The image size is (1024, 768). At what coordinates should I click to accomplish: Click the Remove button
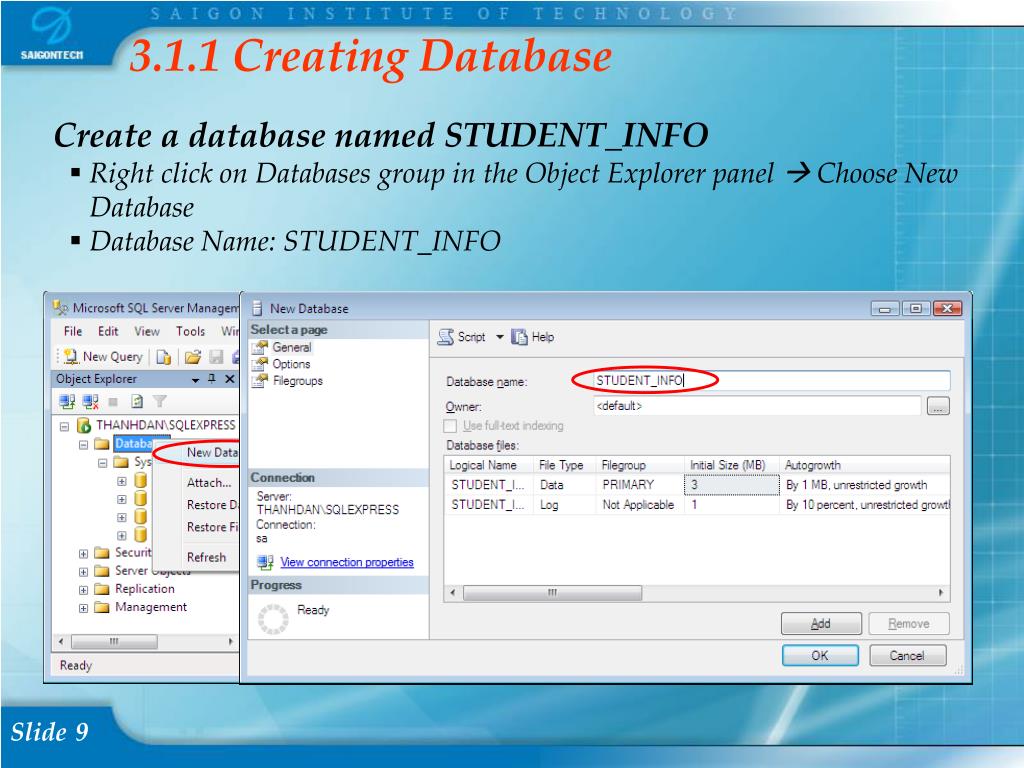coord(908,624)
